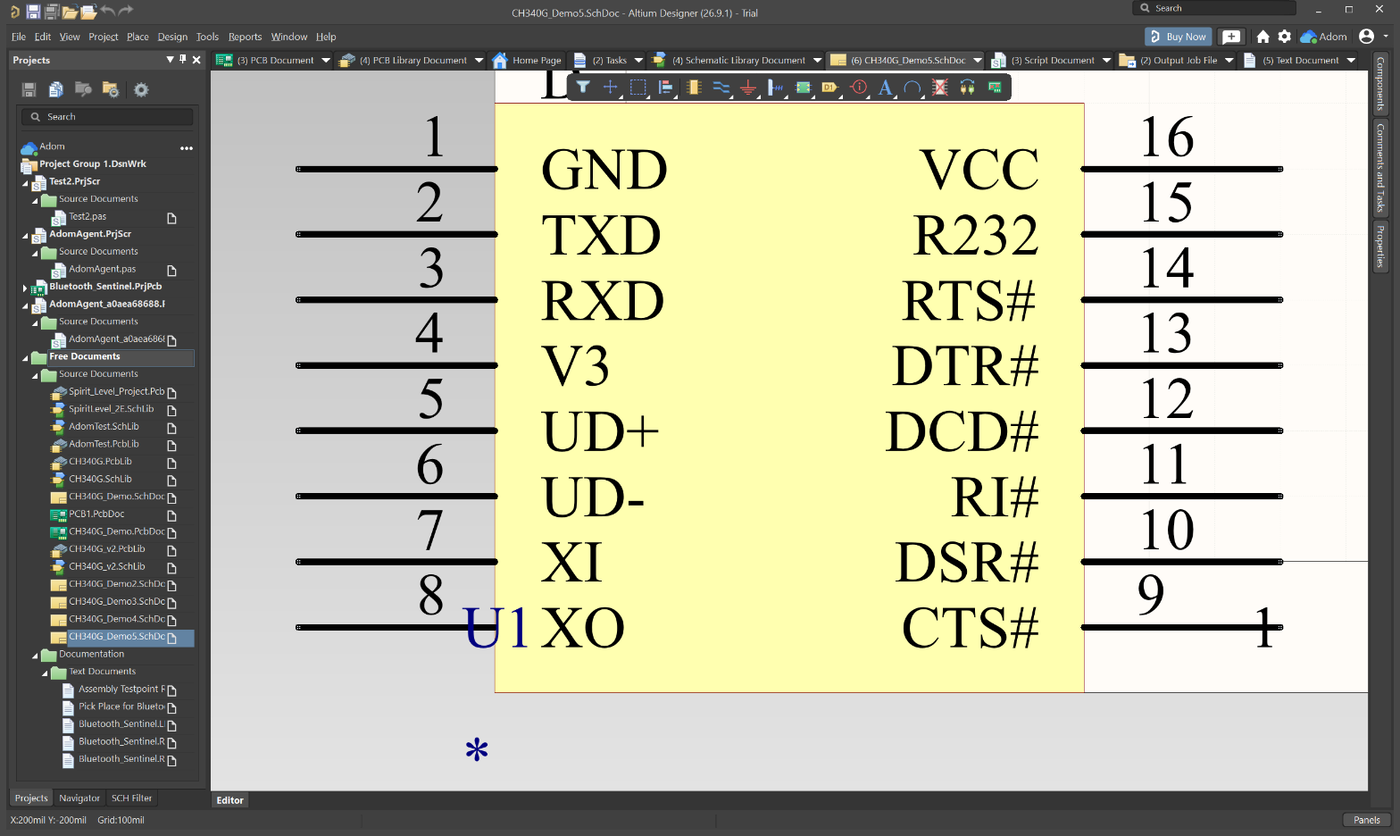Switch to the SCH Filter tab

click(131, 798)
